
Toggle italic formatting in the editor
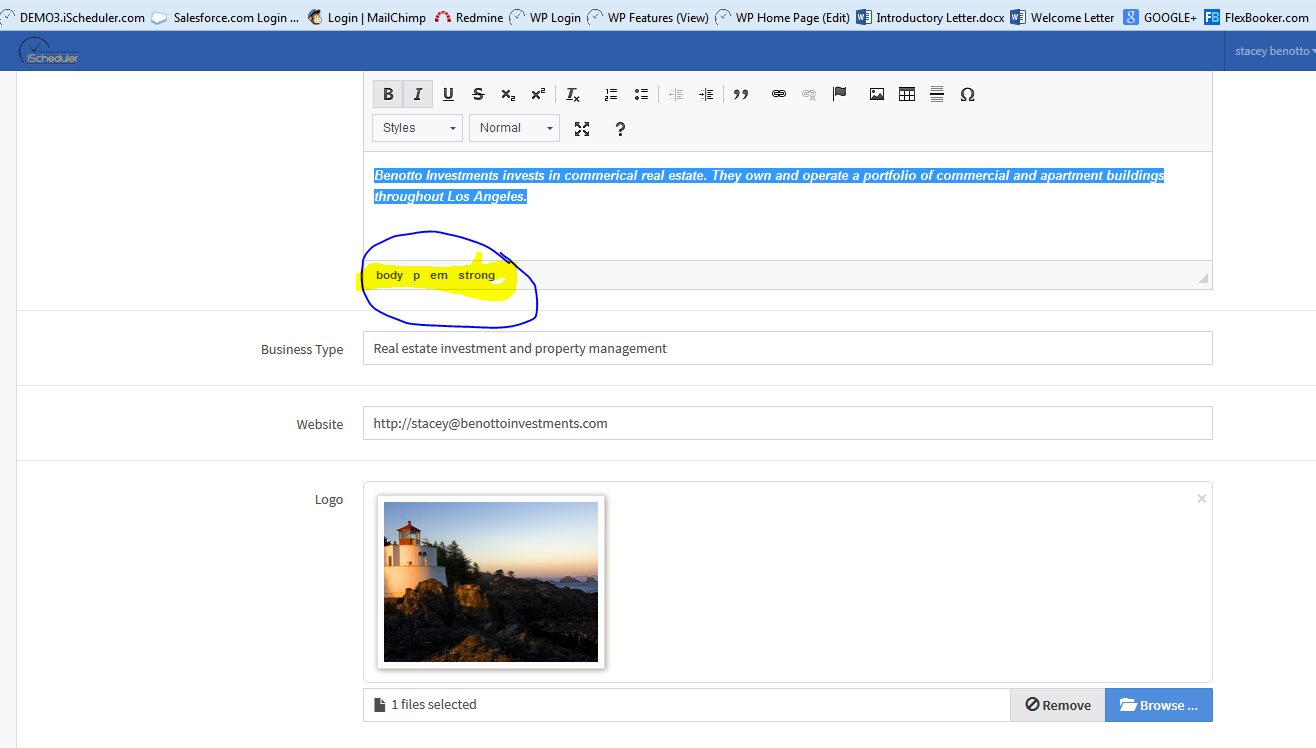click(x=418, y=94)
